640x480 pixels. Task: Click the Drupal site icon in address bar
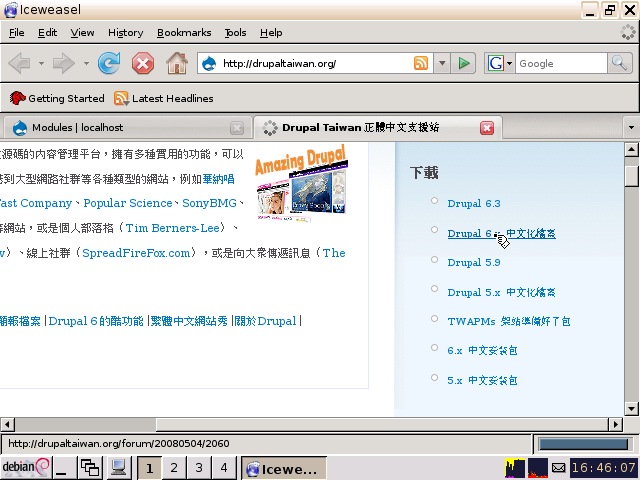pyautogui.click(x=209, y=63)
